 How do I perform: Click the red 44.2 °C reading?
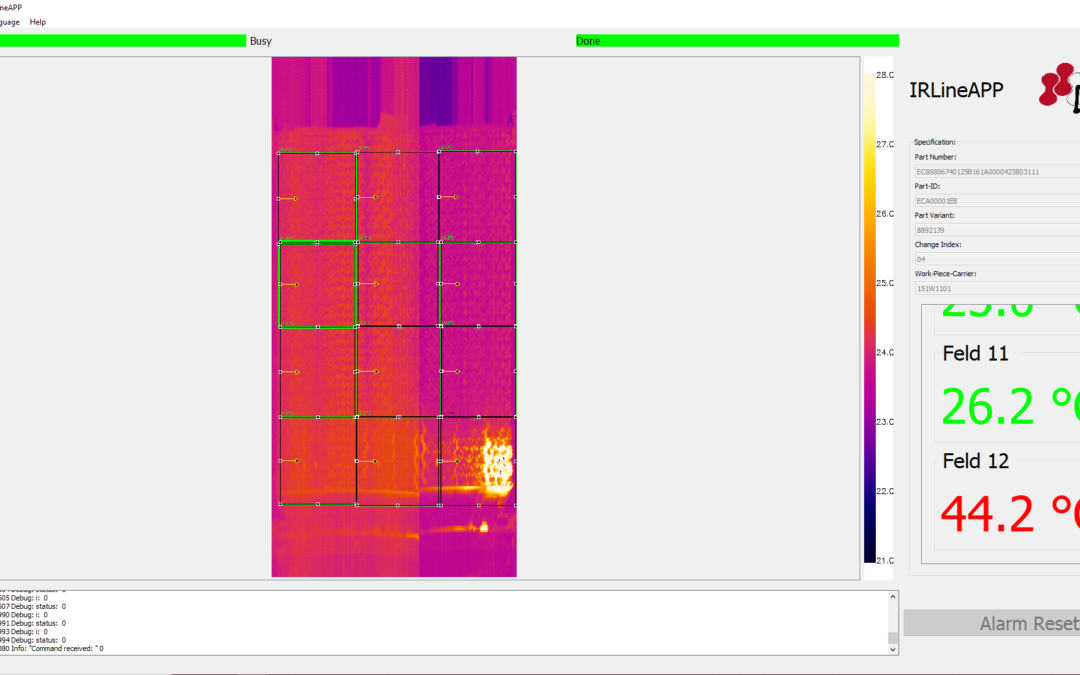pyautogui.click(x=1010, y=514)
